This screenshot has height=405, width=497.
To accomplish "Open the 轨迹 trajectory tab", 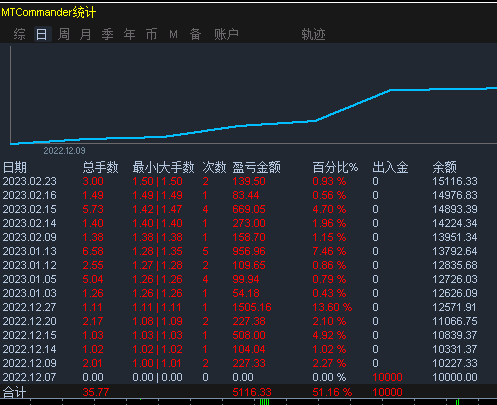I will pyautogui.click(x=313, y=34).
